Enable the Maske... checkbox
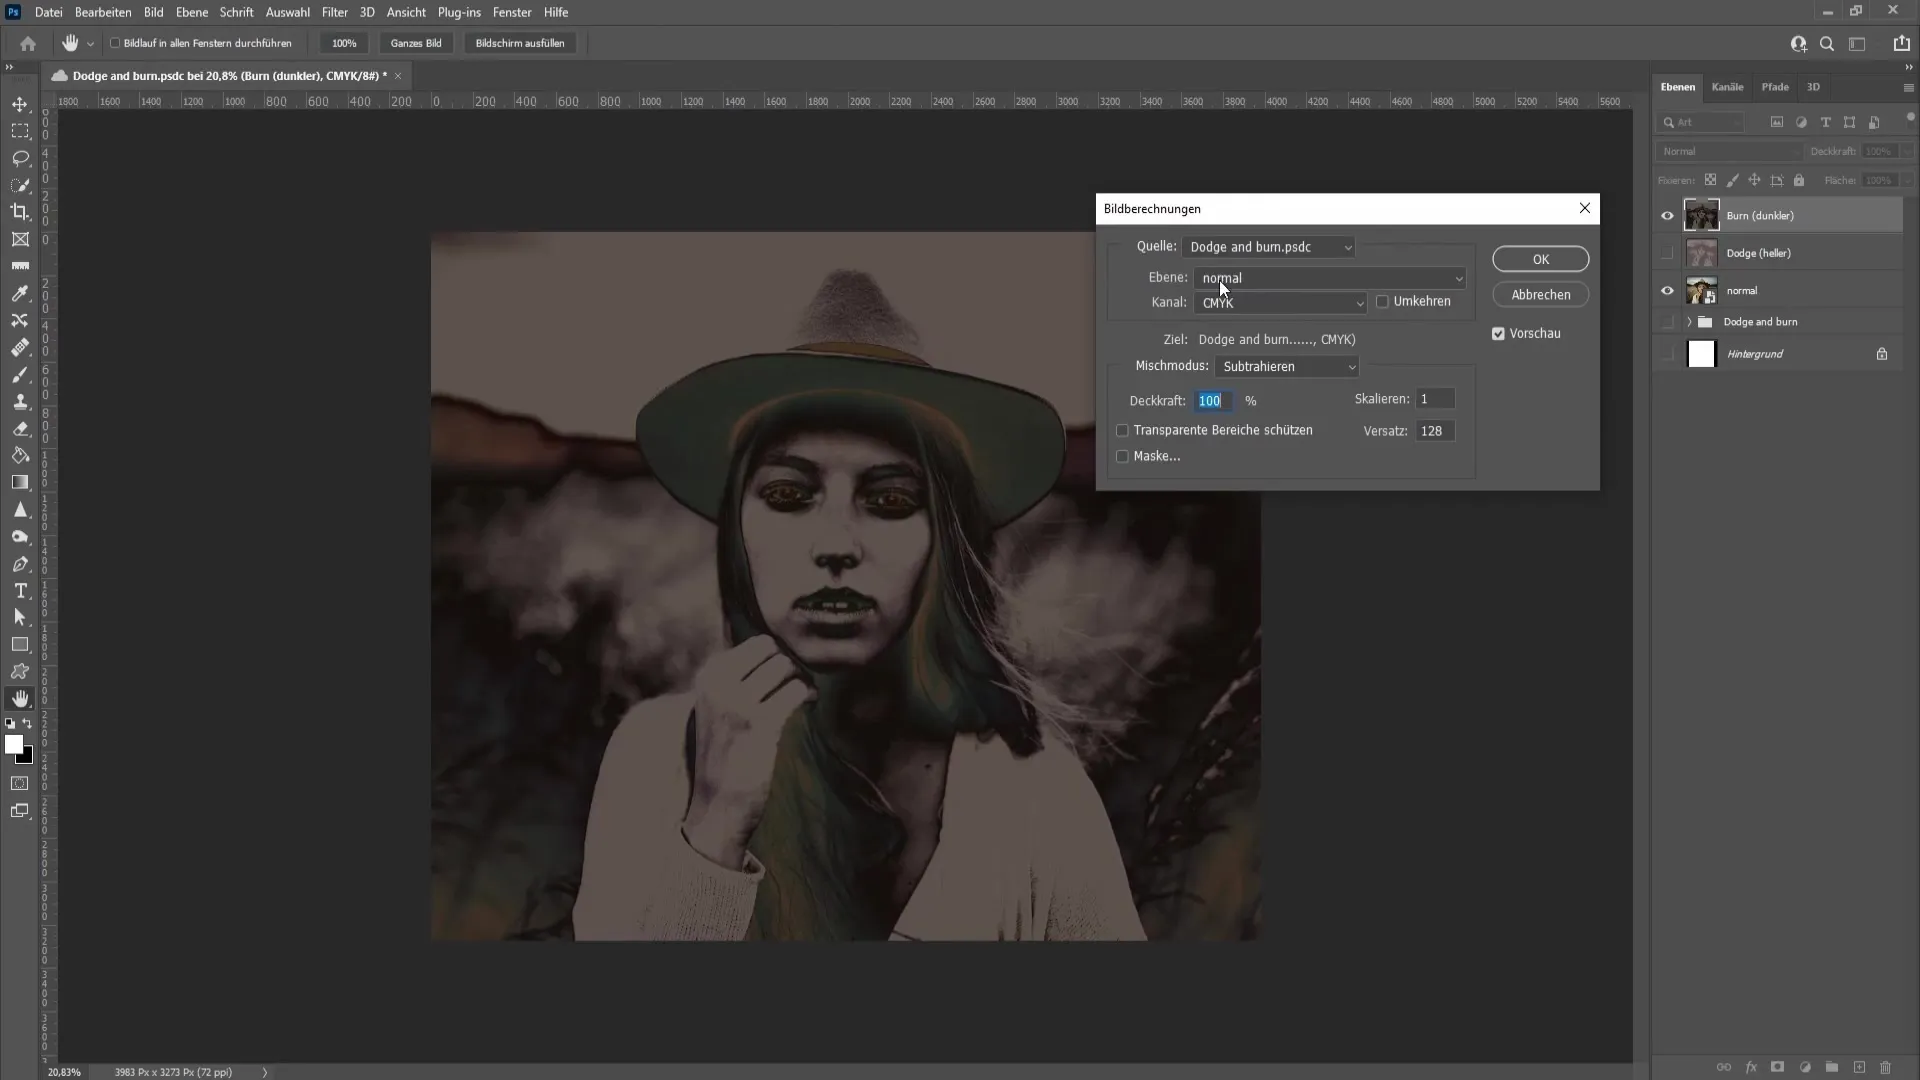 click(x=1122, y=456)
